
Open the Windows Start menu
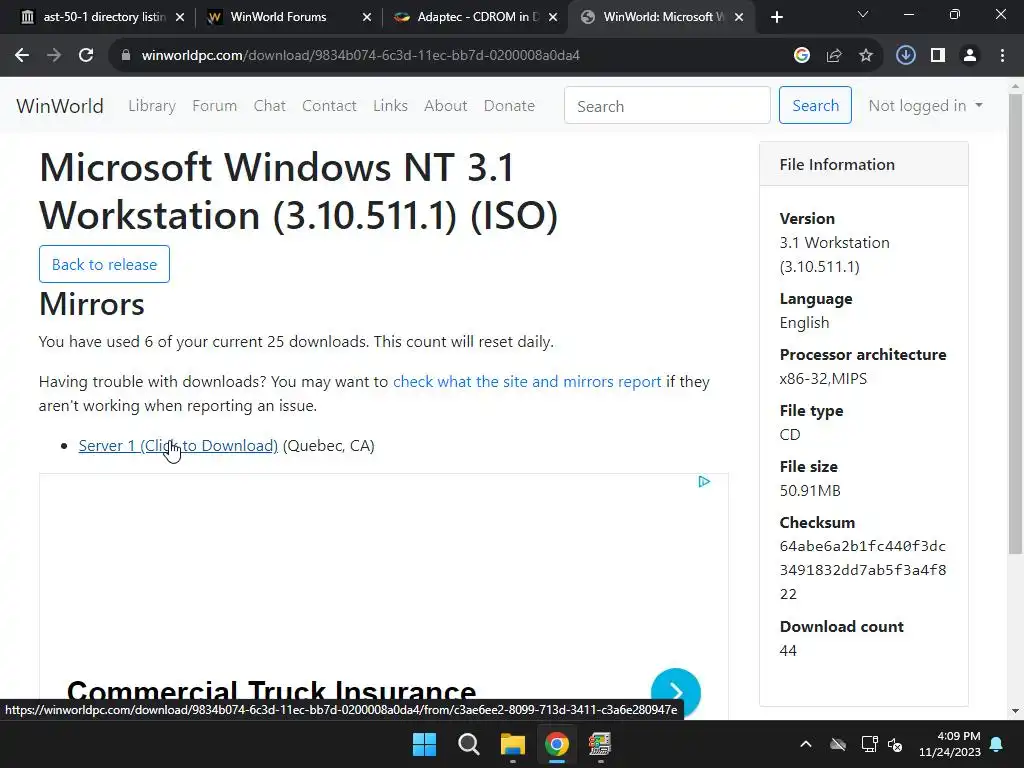[x=424, y=744]
